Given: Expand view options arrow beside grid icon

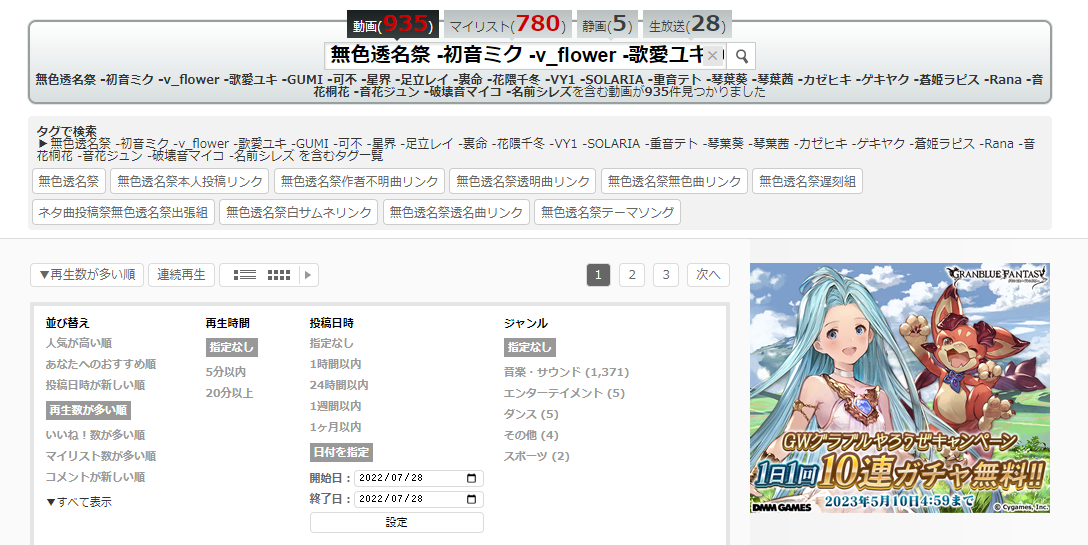Looking at the screenshot, I should (308, 275).
